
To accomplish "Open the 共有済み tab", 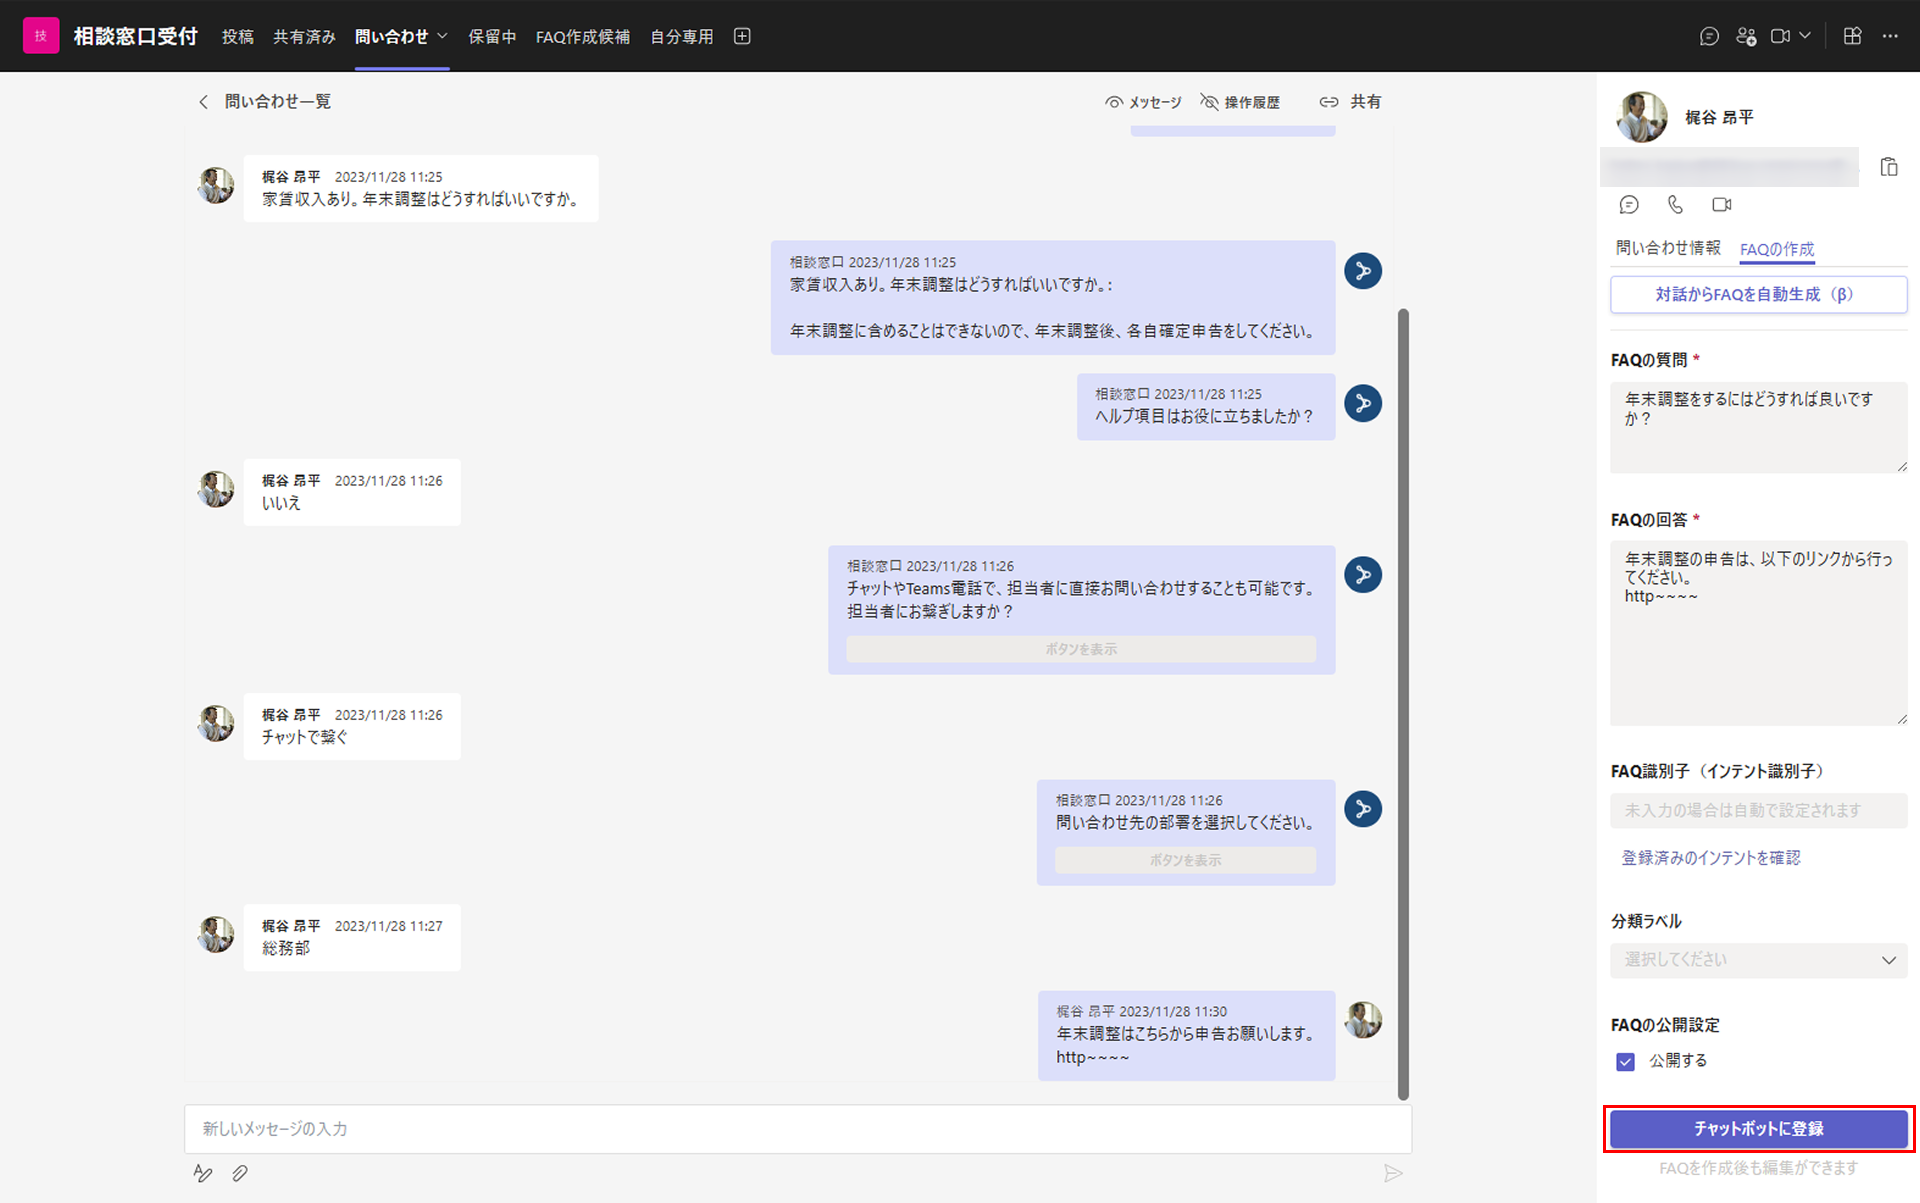I will pyautogui.click(x=304, y=37).
